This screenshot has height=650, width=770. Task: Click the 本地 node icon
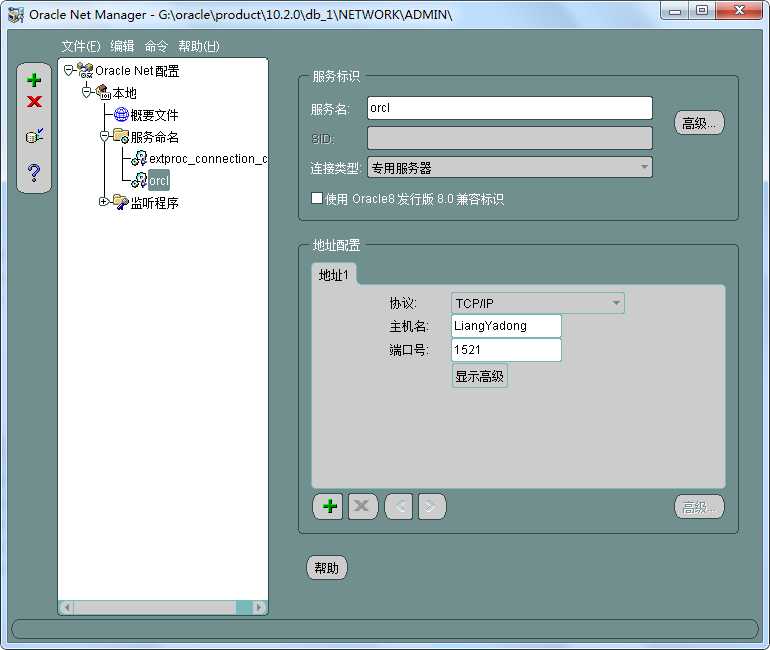tap(103, 92)
